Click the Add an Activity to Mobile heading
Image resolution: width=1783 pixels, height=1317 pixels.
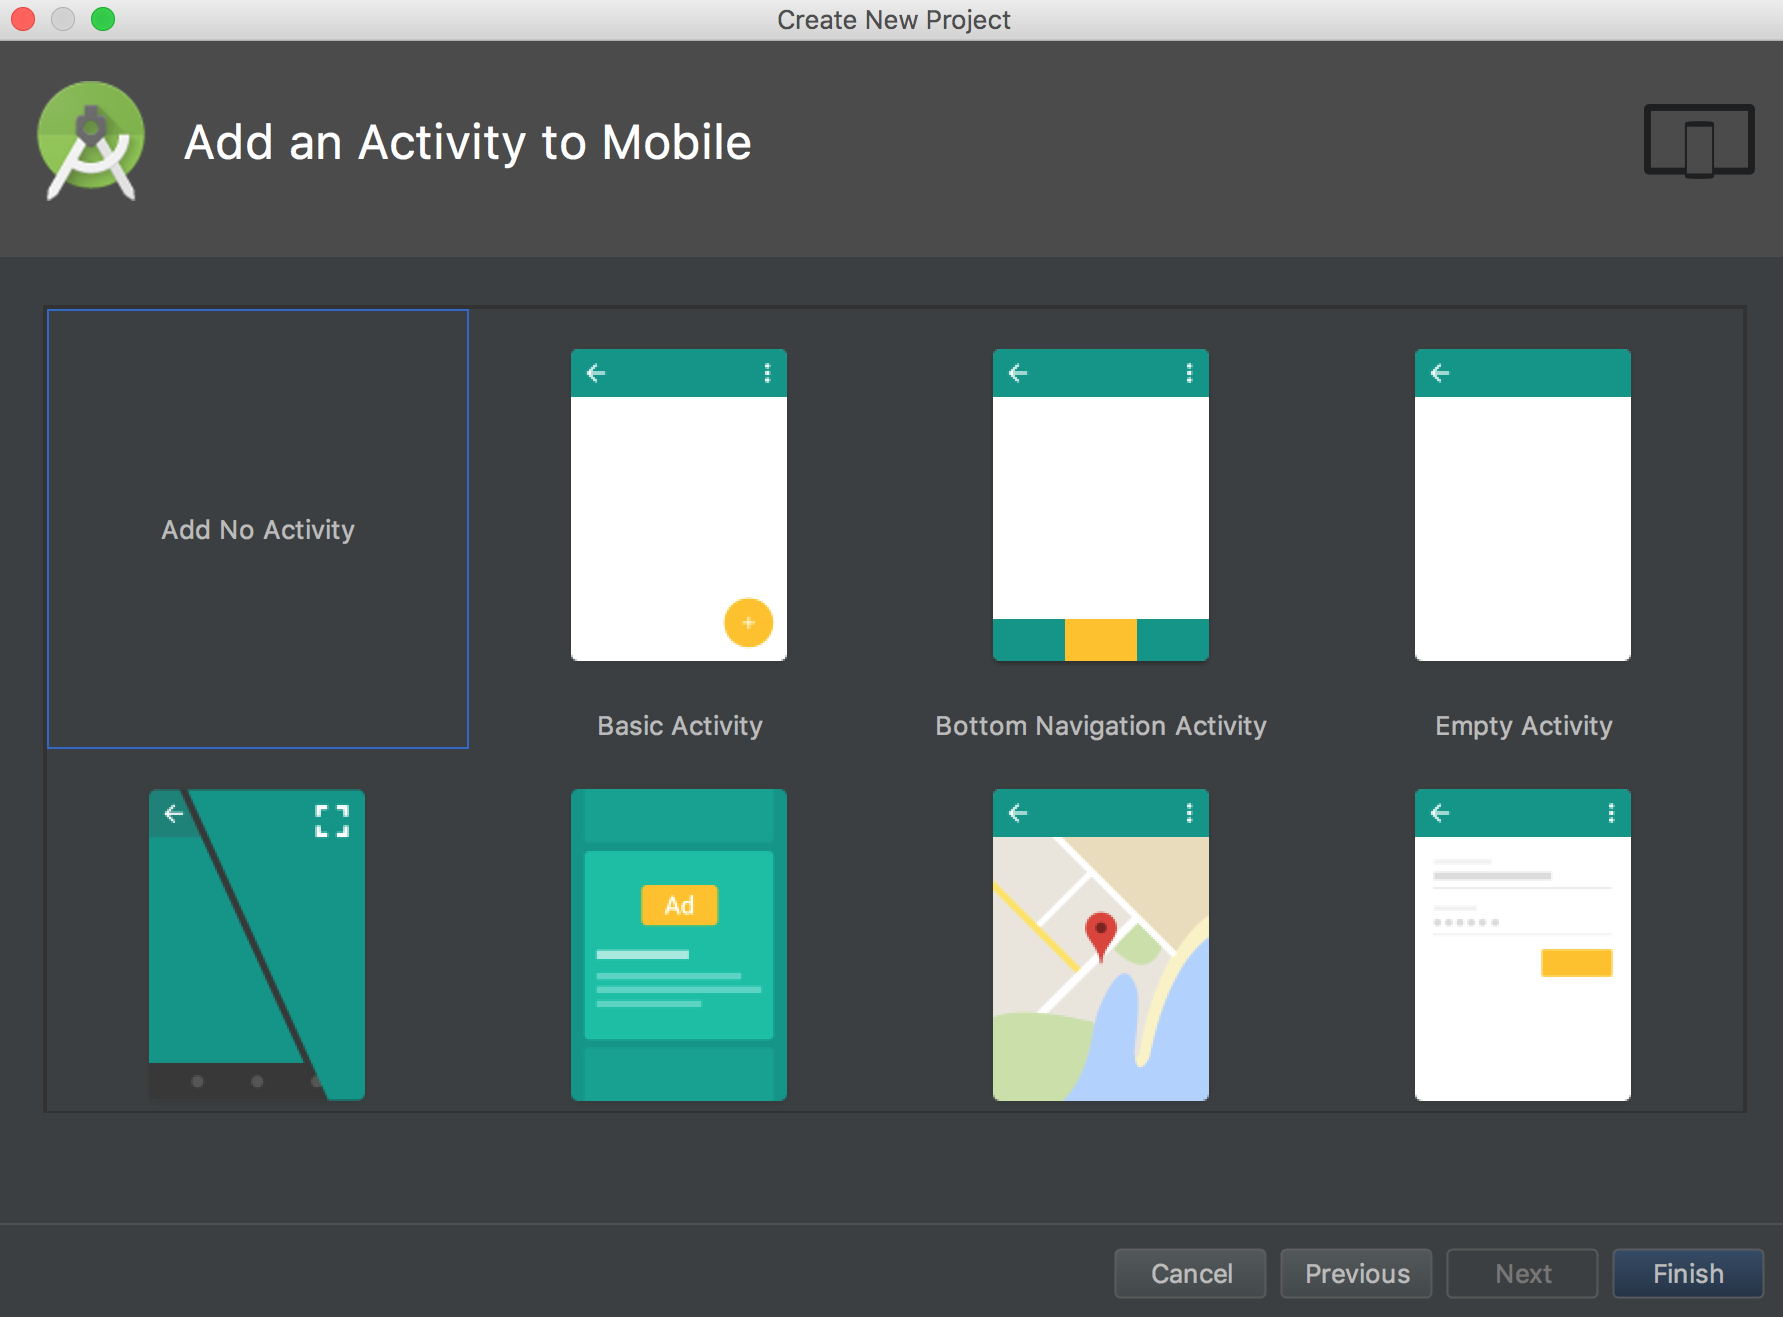[x=468, y=142]
